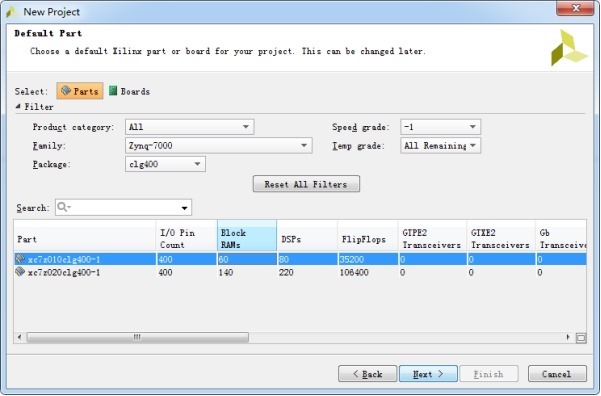Open the Speed grade dropdown
This screenshot has width=601, height=396.
(x=440, y=127)
